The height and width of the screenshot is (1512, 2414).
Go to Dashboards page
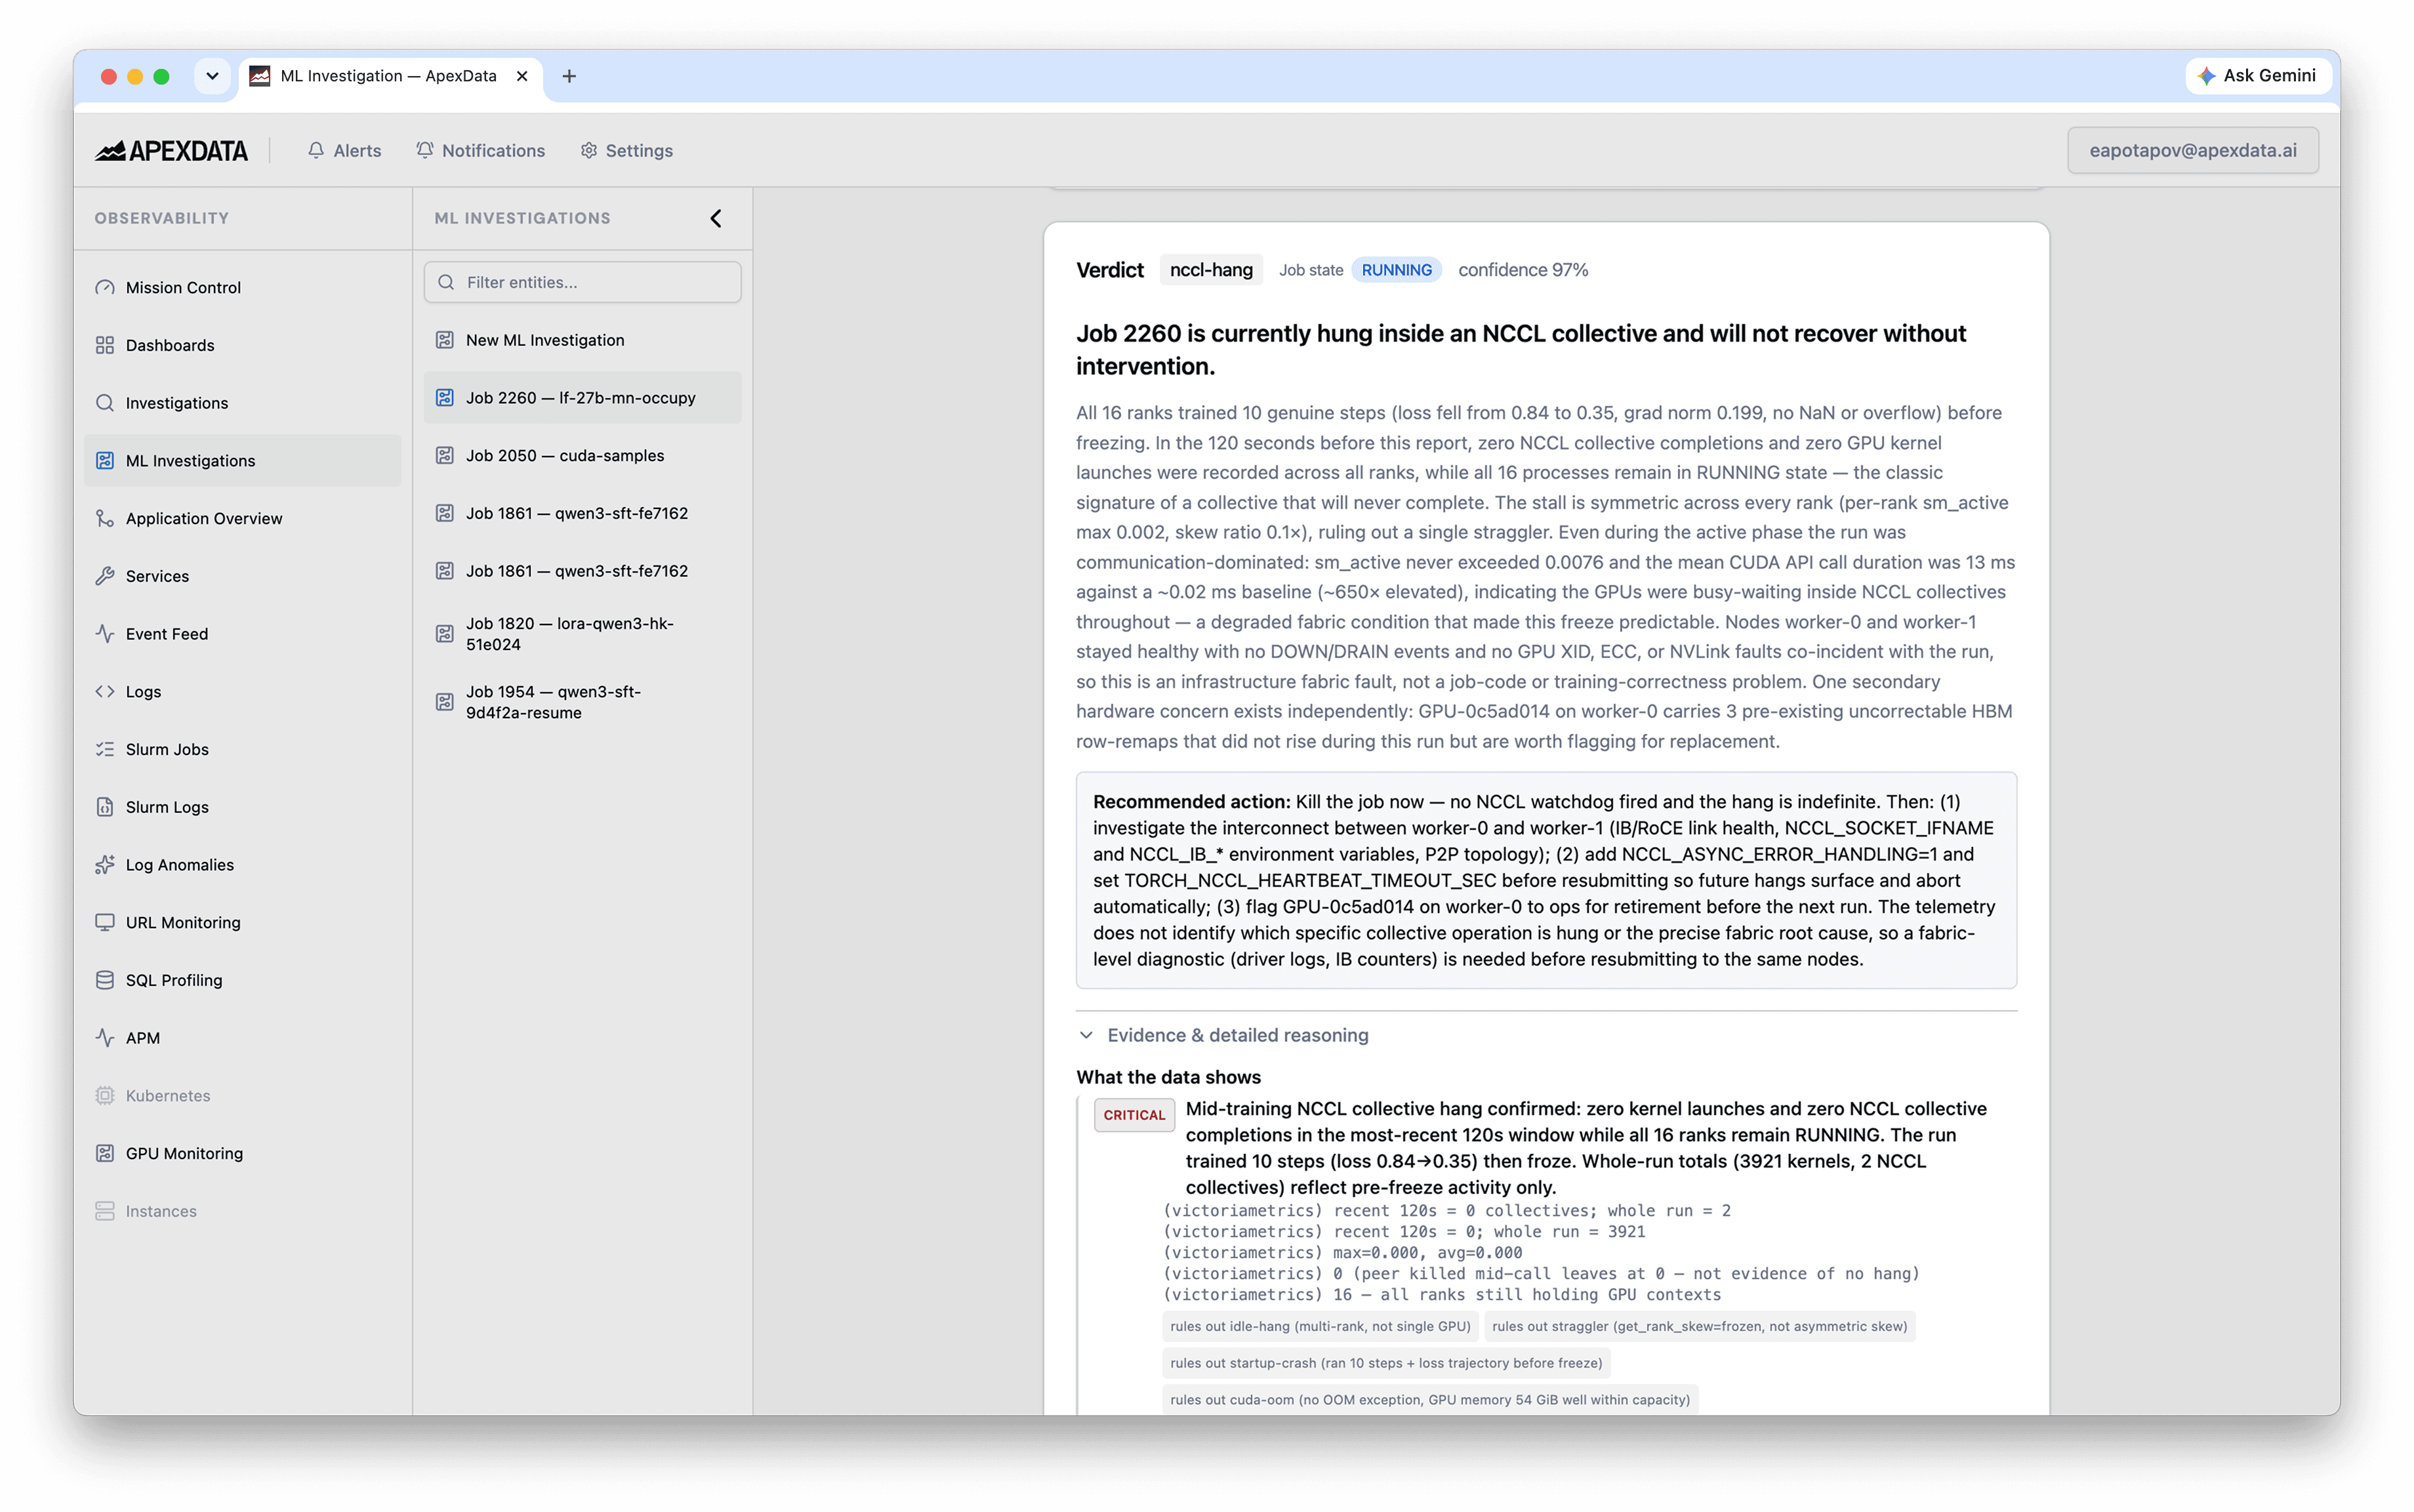242,345
